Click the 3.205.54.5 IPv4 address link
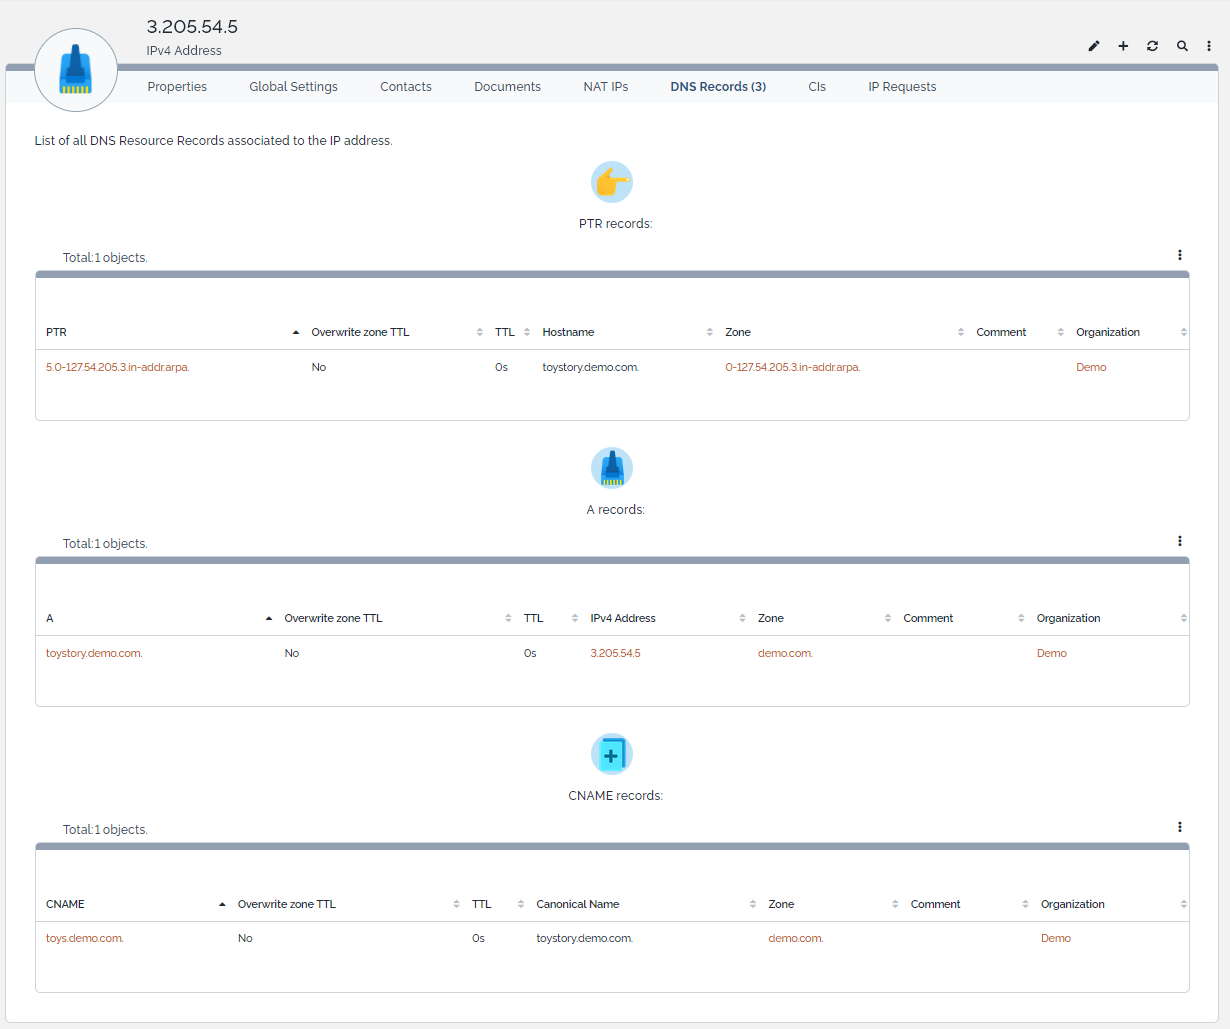The height and width of the screenshot is (1029, 1230). click(615, 653)
